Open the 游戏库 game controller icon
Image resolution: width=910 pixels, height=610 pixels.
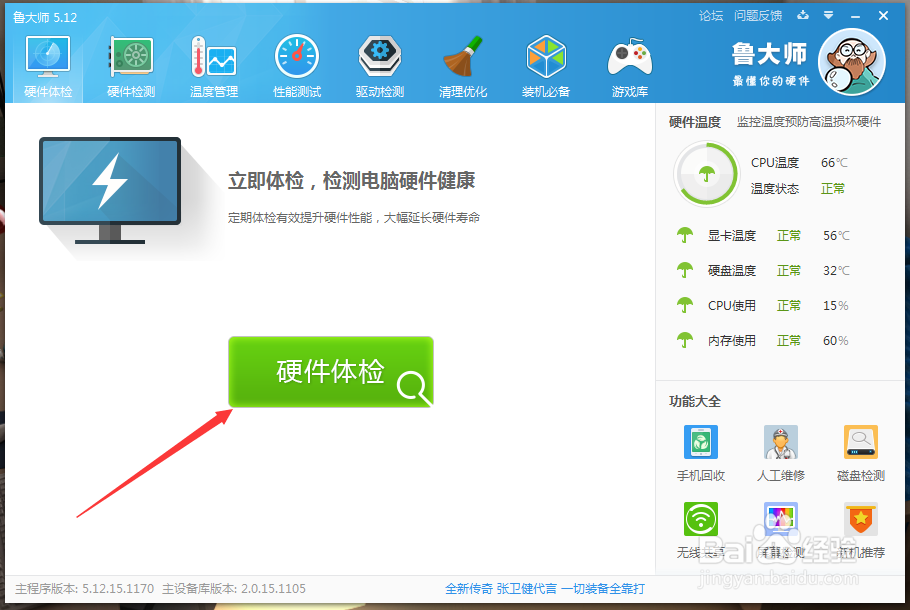[630, 67]
